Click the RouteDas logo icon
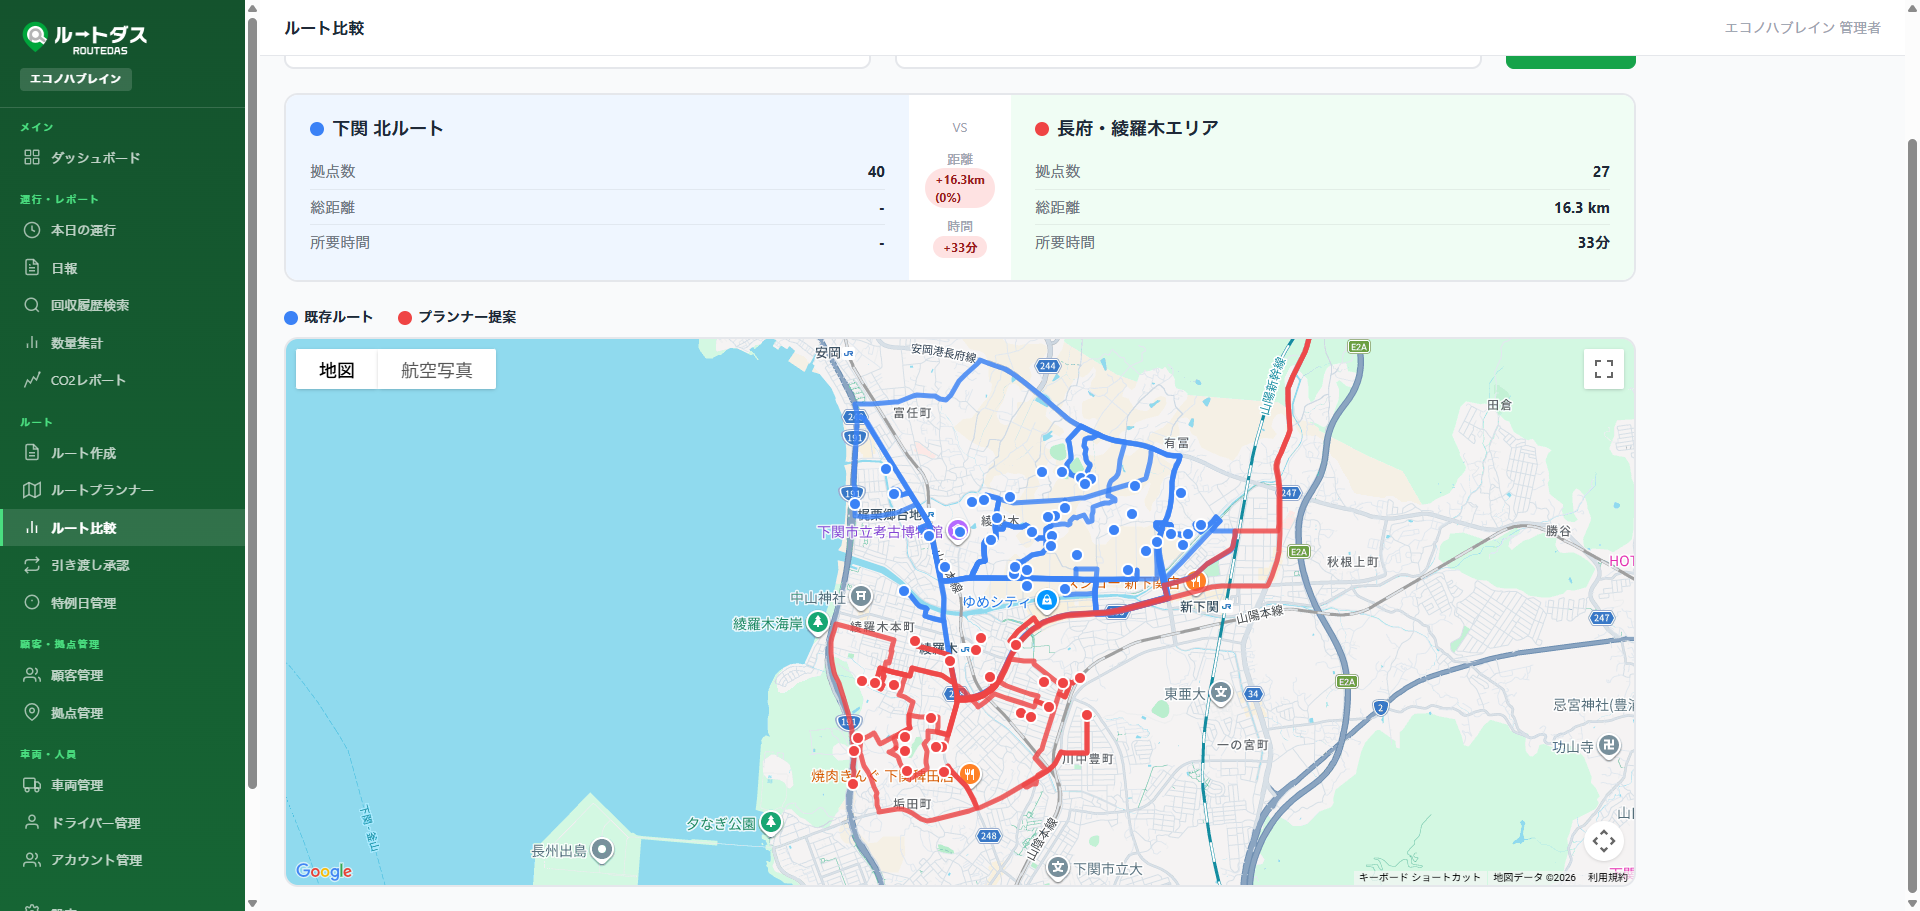 (35, 37)
